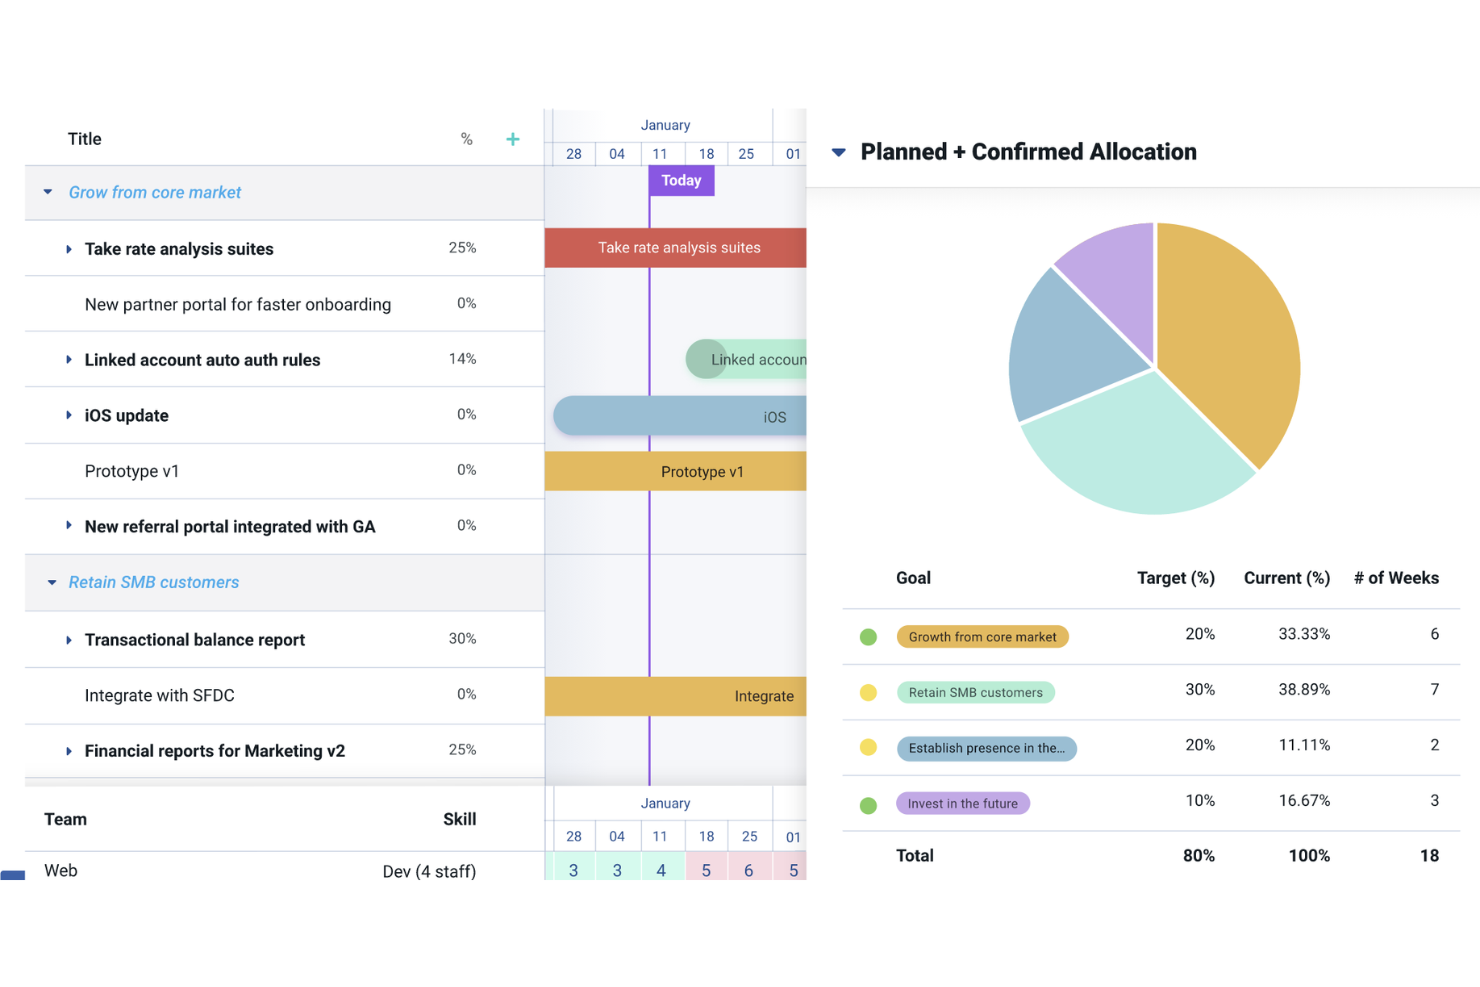This screenshot has height=987, width=1480.
Task: Expand the Linked account auto auth rules row
Action: pyautogui.click(x=68, y=359)
